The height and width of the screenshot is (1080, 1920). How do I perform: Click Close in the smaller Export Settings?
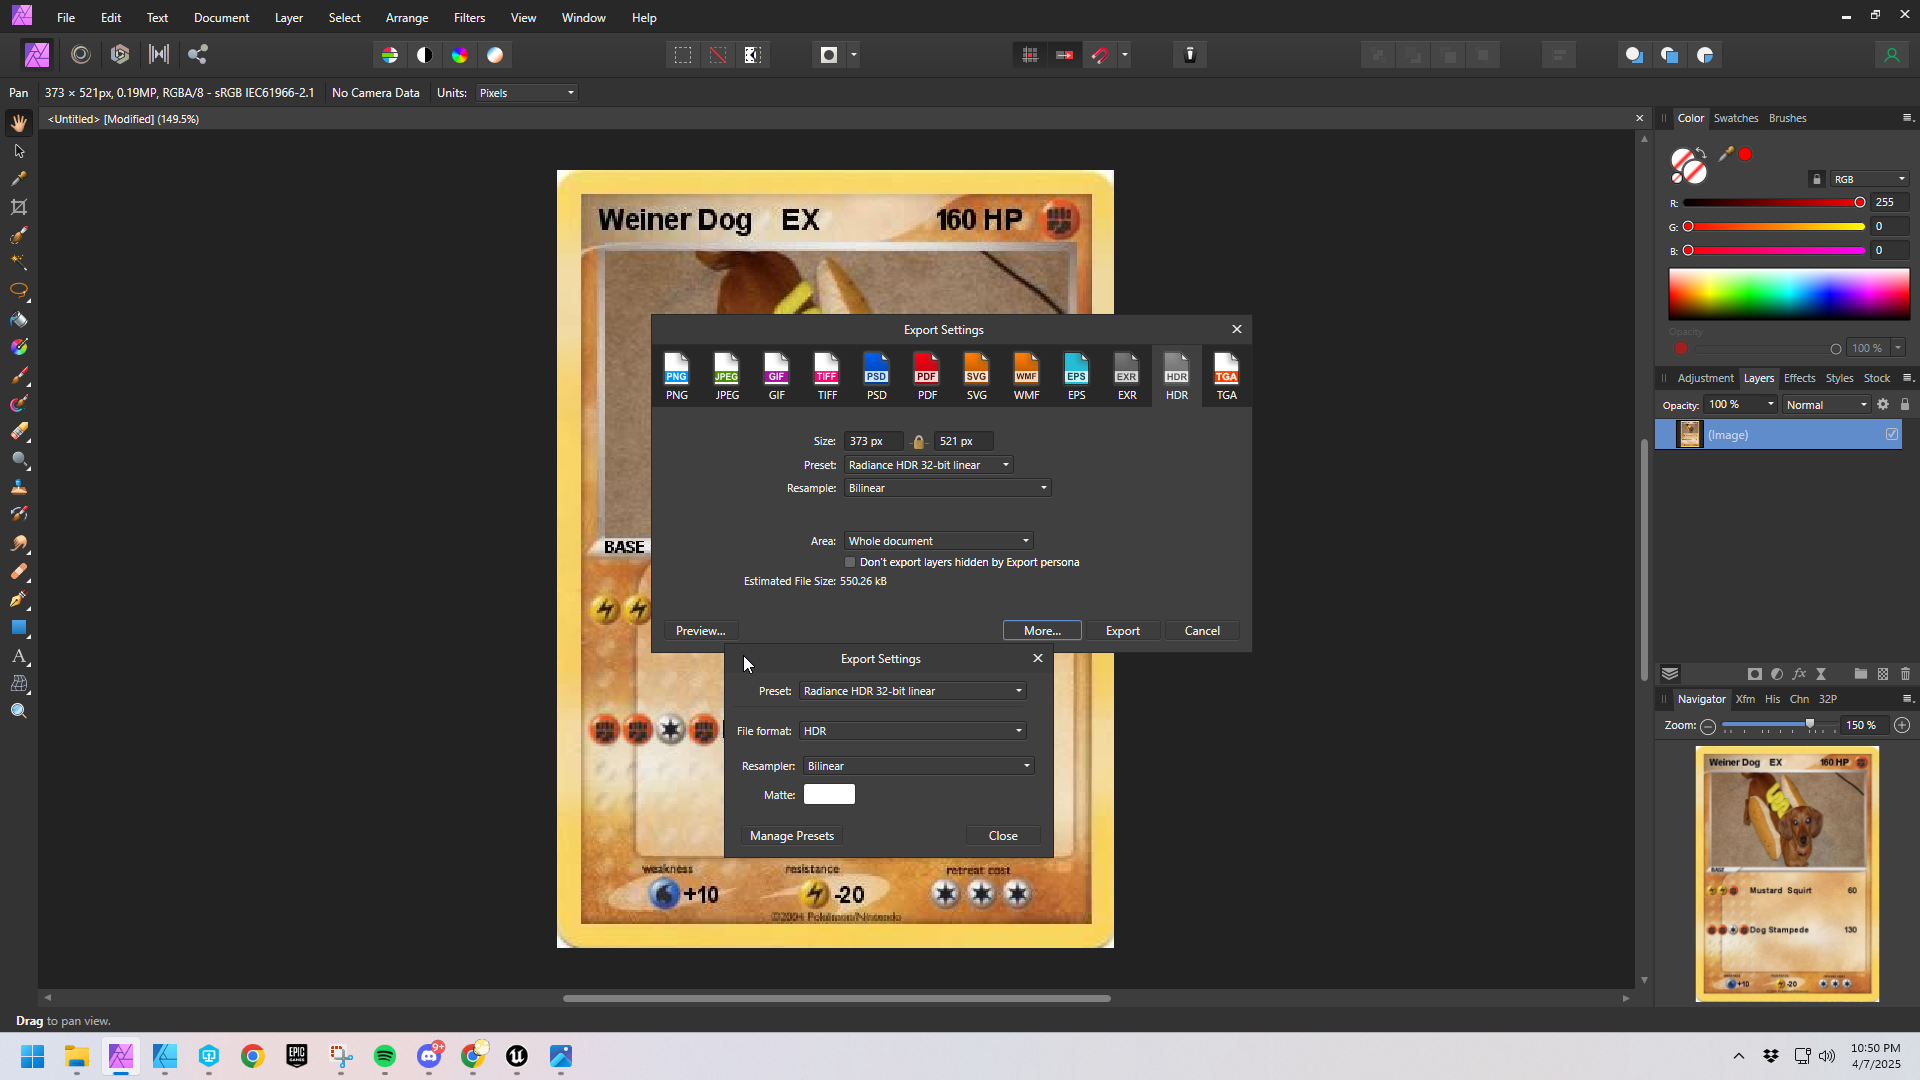[x=1003, y=836]
